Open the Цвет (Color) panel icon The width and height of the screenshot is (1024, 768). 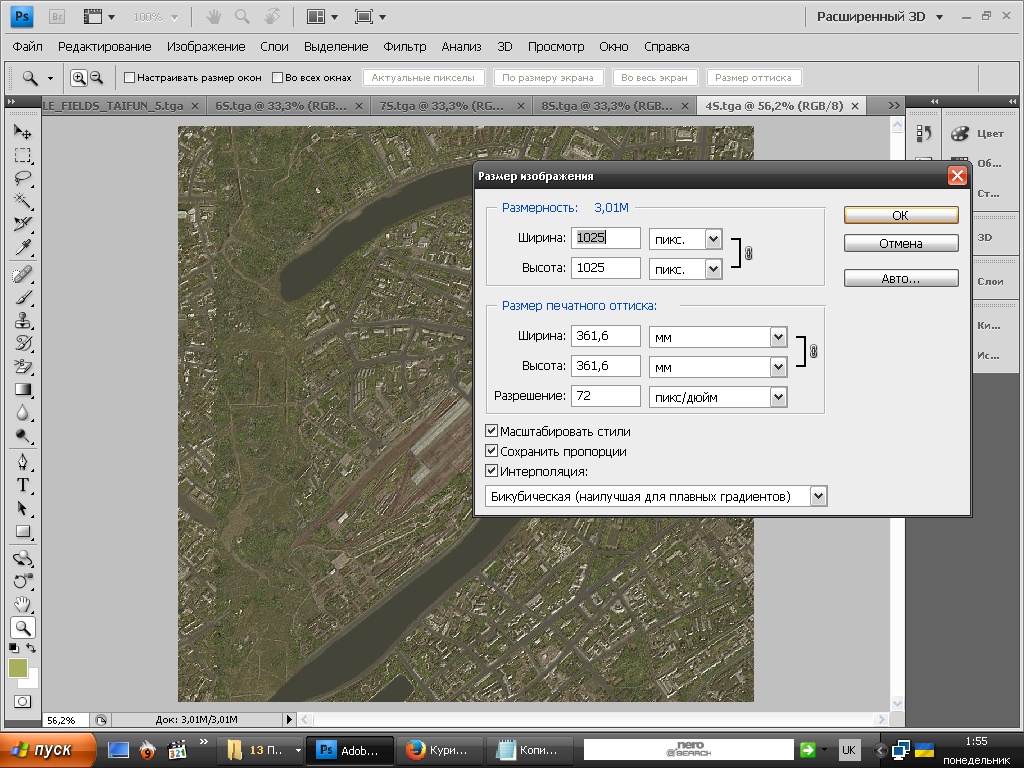[960, 134]
